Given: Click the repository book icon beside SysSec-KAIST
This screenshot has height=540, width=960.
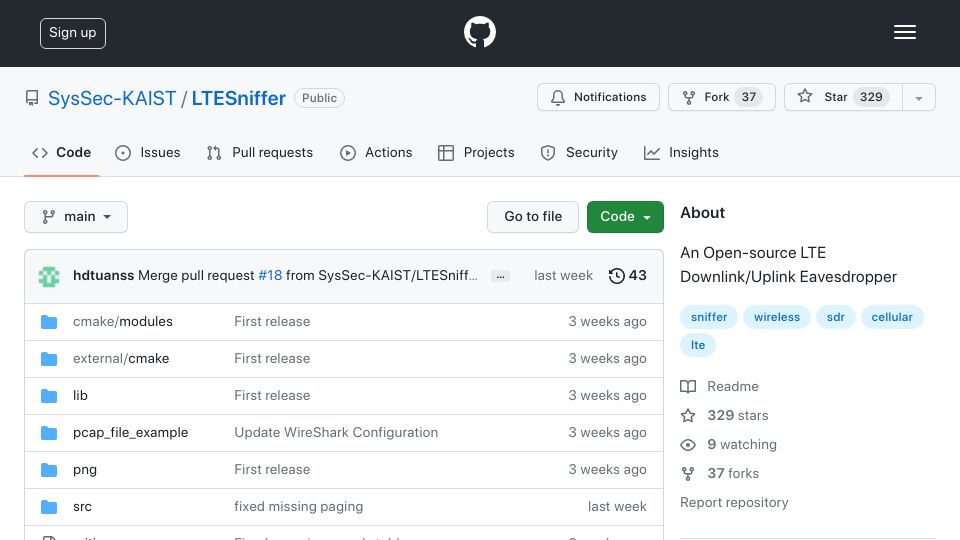Looking at the screenshot, I should point(32,98).
